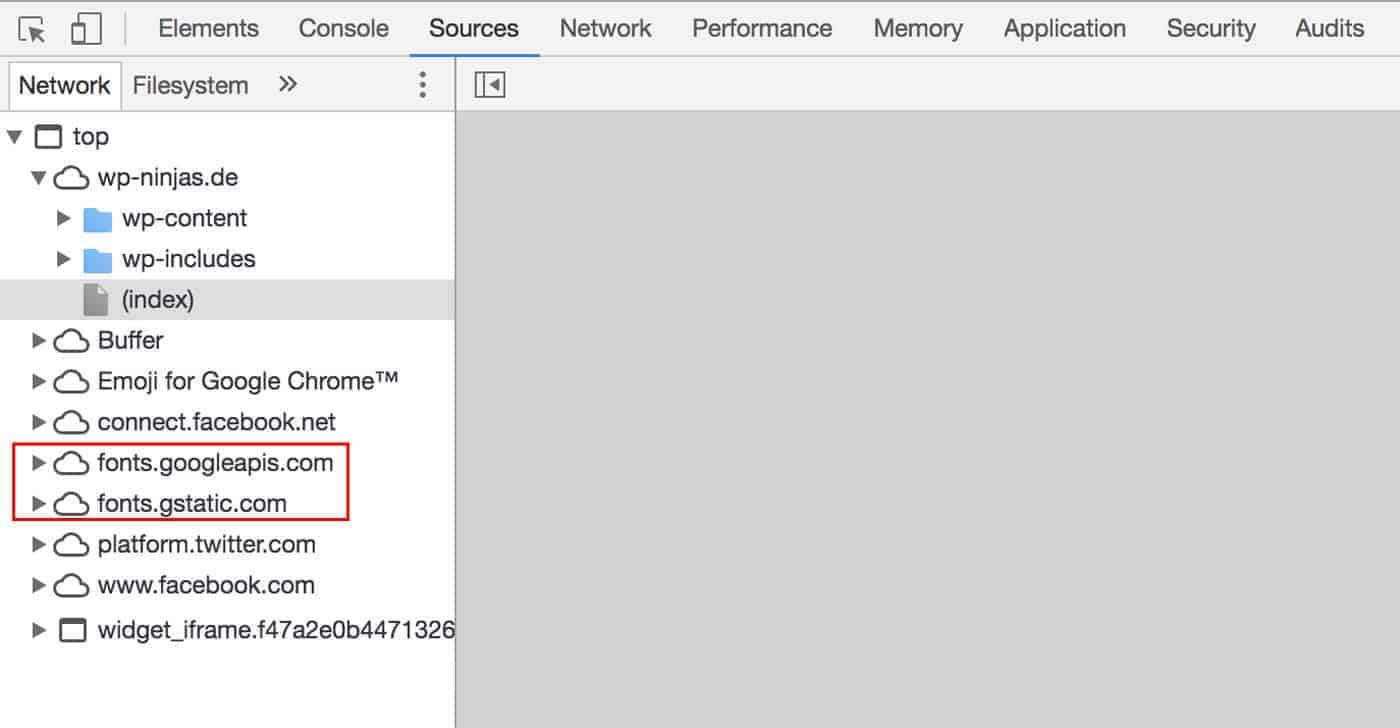The image size is (1400, 728).
Task: Toggle the device toolbar icon
Action: coord(86,29)
